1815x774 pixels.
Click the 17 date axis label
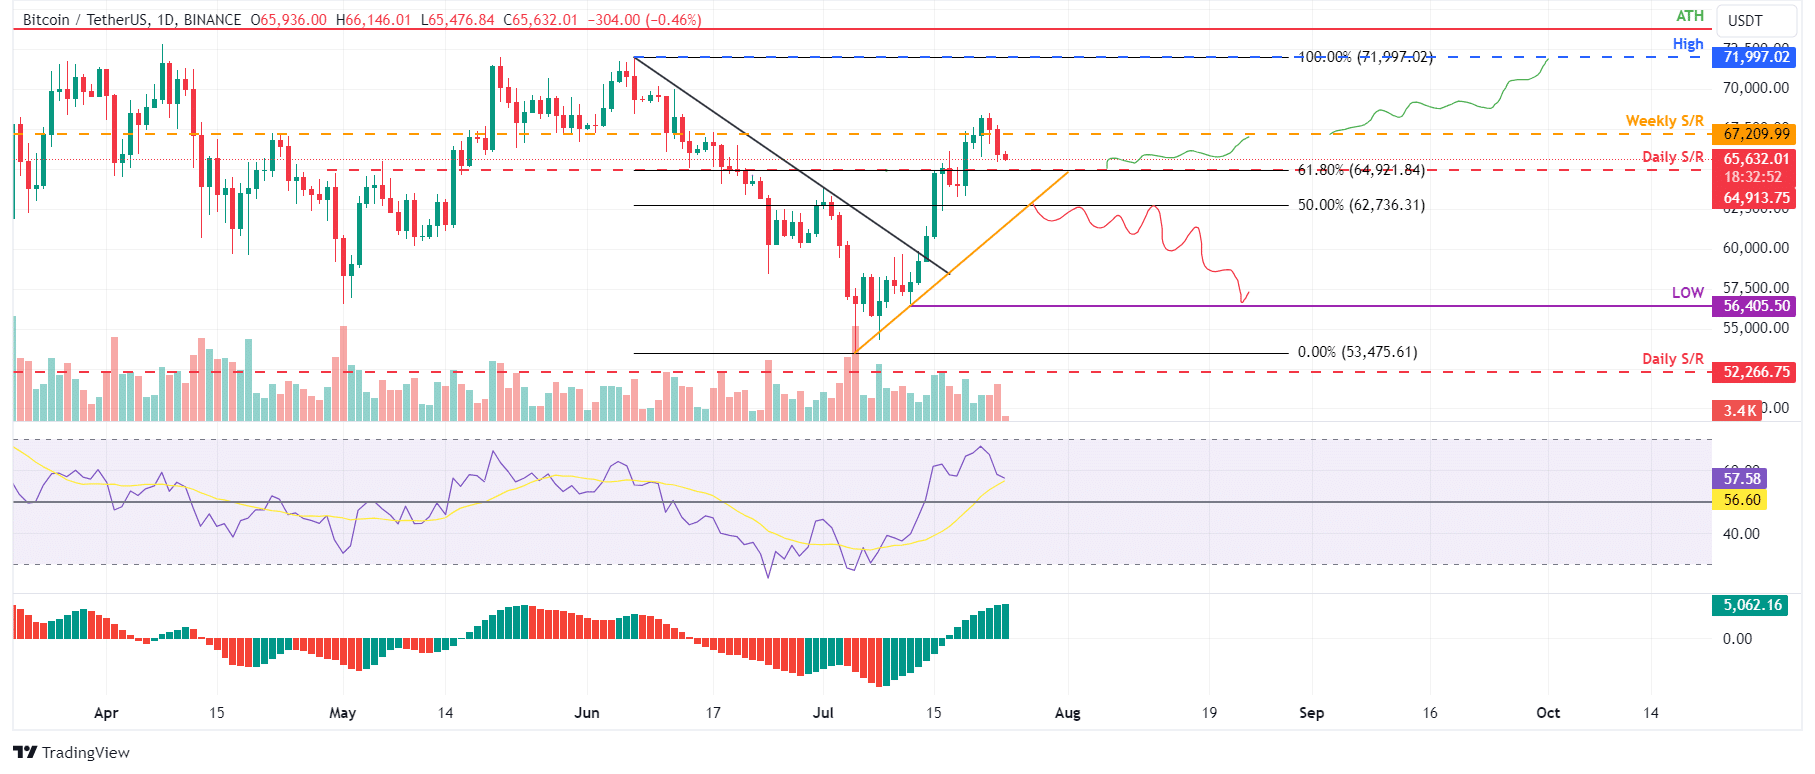[x=713, y=713]
